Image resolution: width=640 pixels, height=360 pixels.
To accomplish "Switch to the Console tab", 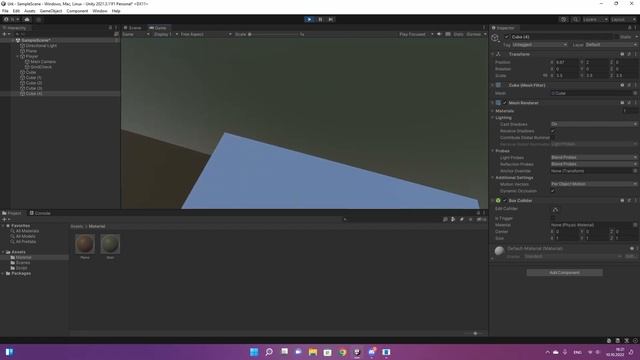I will [40, 213].
